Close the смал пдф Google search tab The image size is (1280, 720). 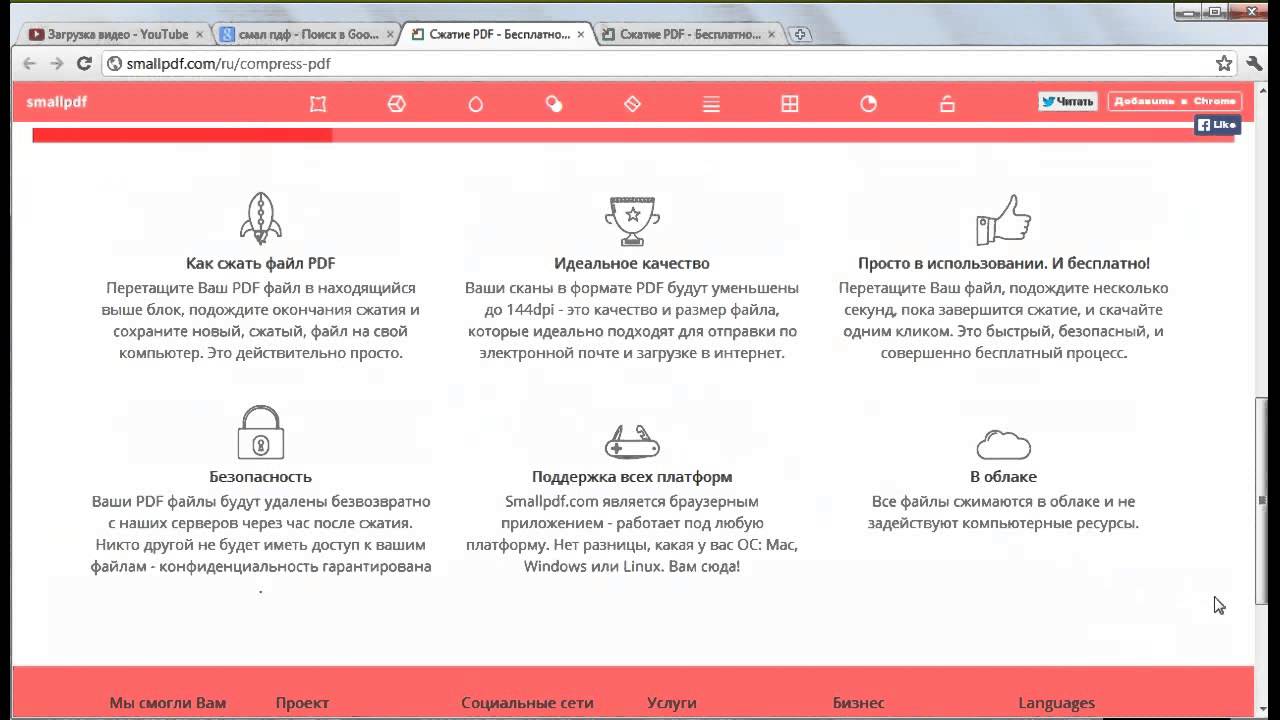[390, 34]
